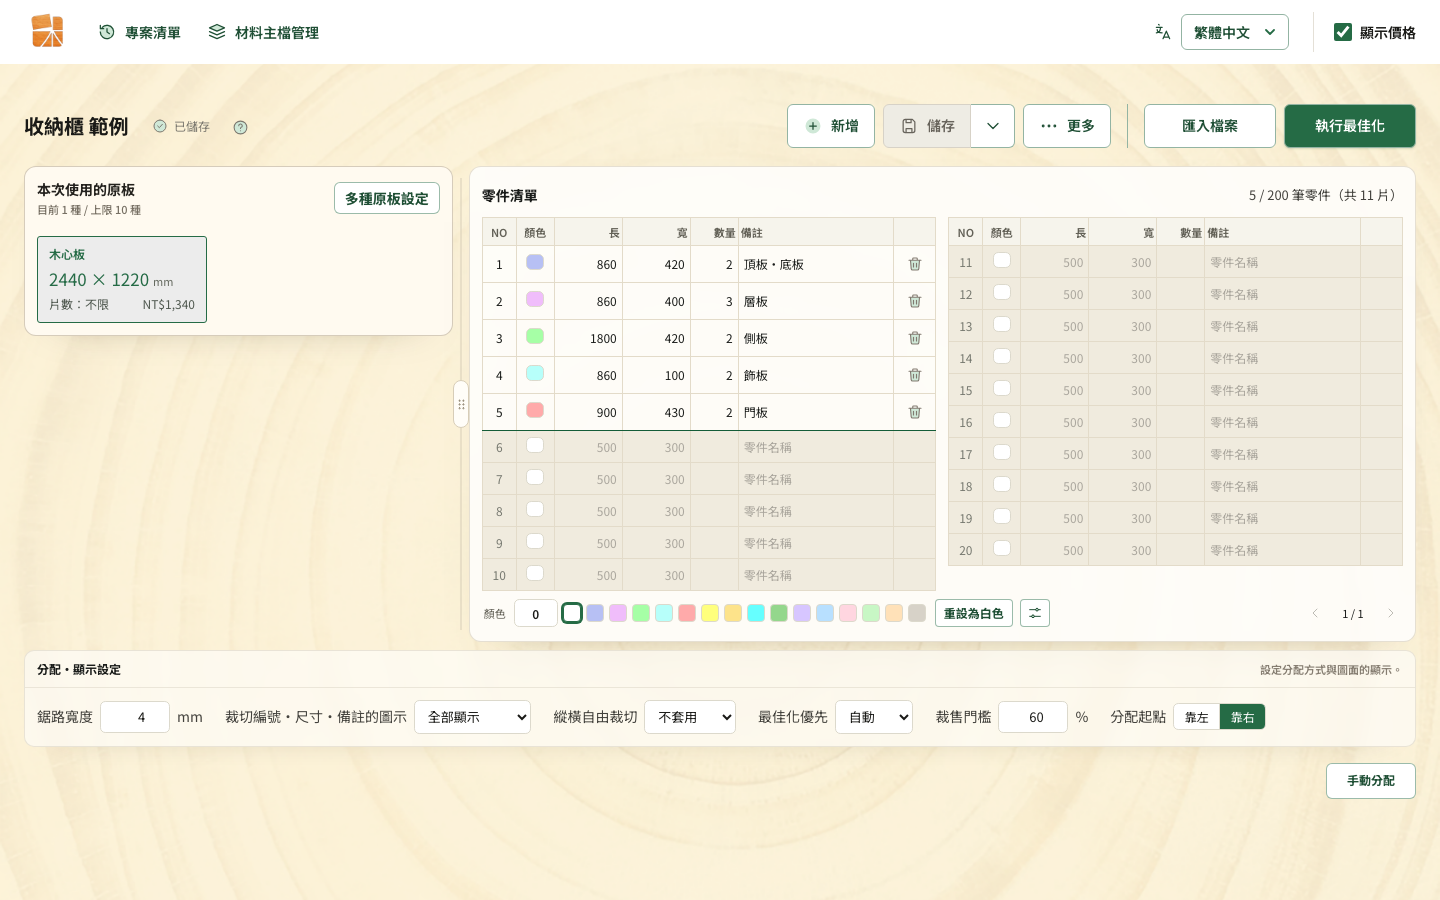Click the 裁售門檻 percentage input

point(1033,717)
